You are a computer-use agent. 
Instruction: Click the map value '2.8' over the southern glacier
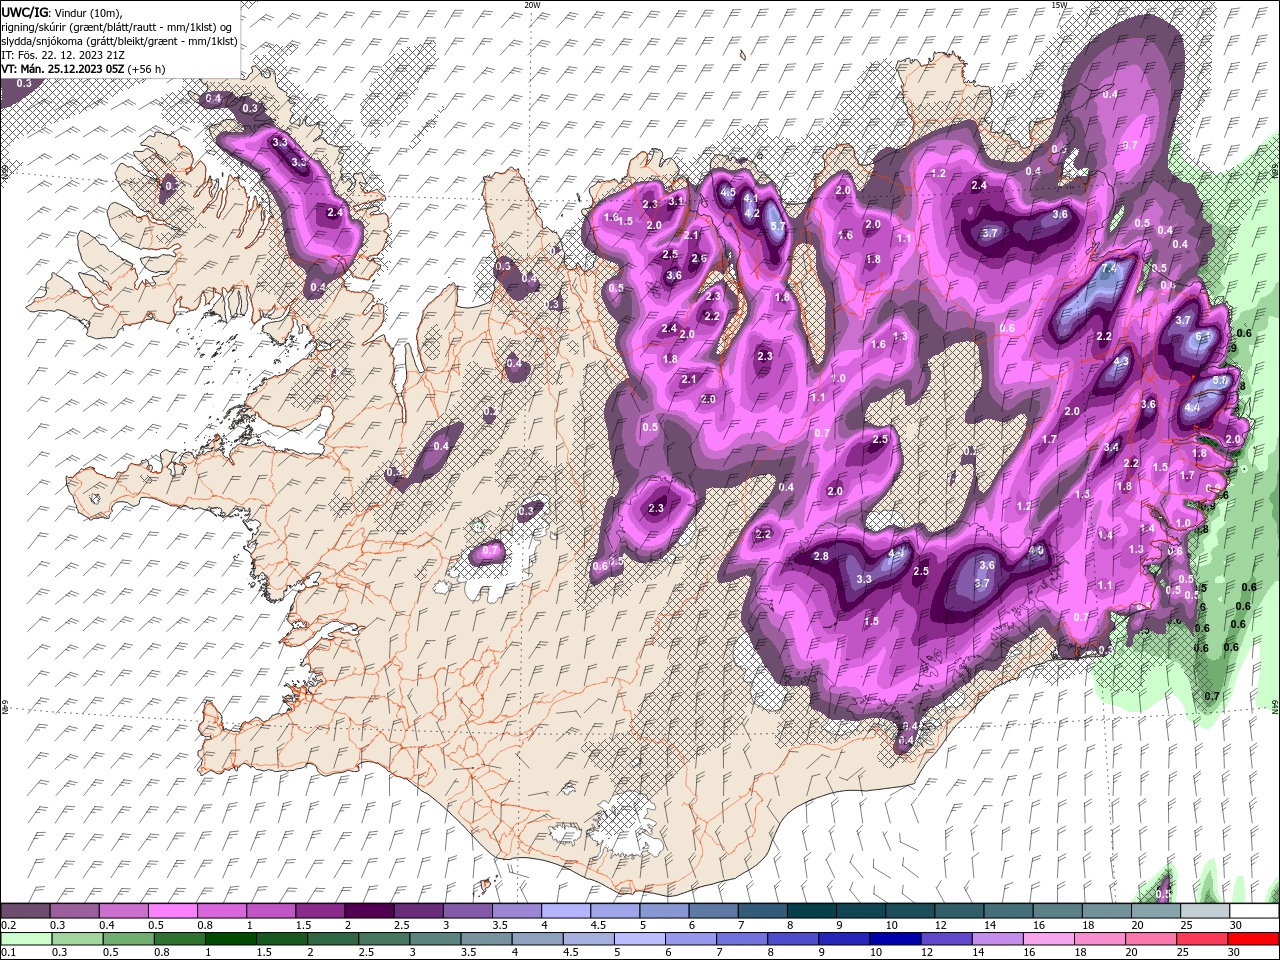tap(821, 556)
